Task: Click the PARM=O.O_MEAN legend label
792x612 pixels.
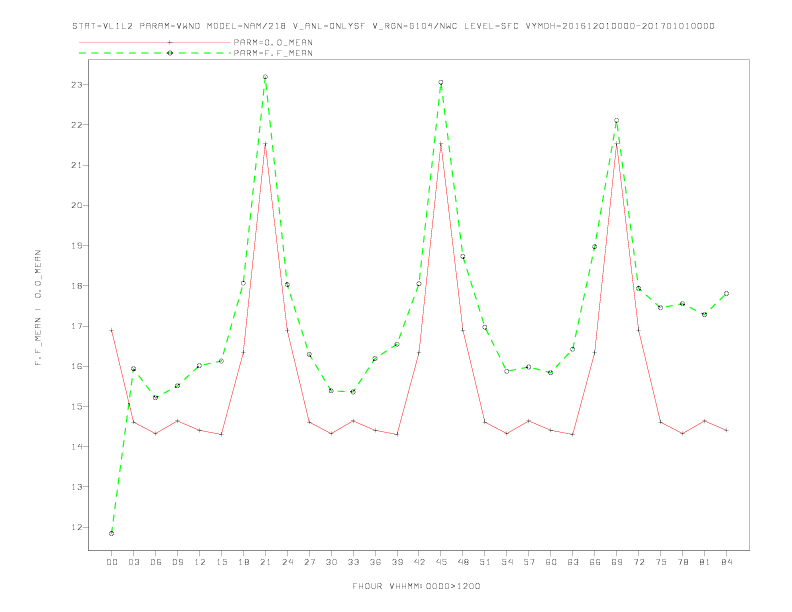Action: click(x=273, y=42)
